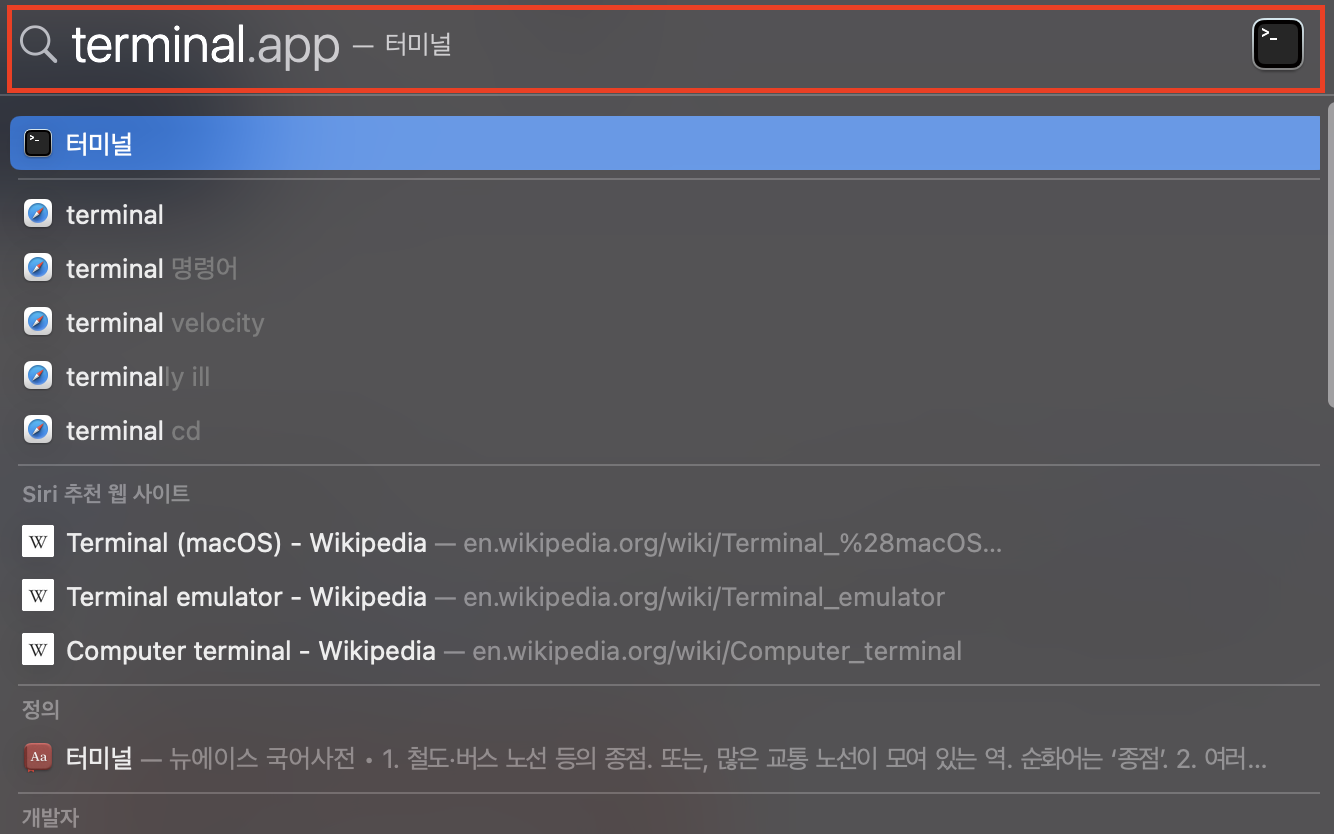This screenshot has width=1334, height=834.
Task: Select the 'terminal 명령어' suggestion
Action: (665, 268)
